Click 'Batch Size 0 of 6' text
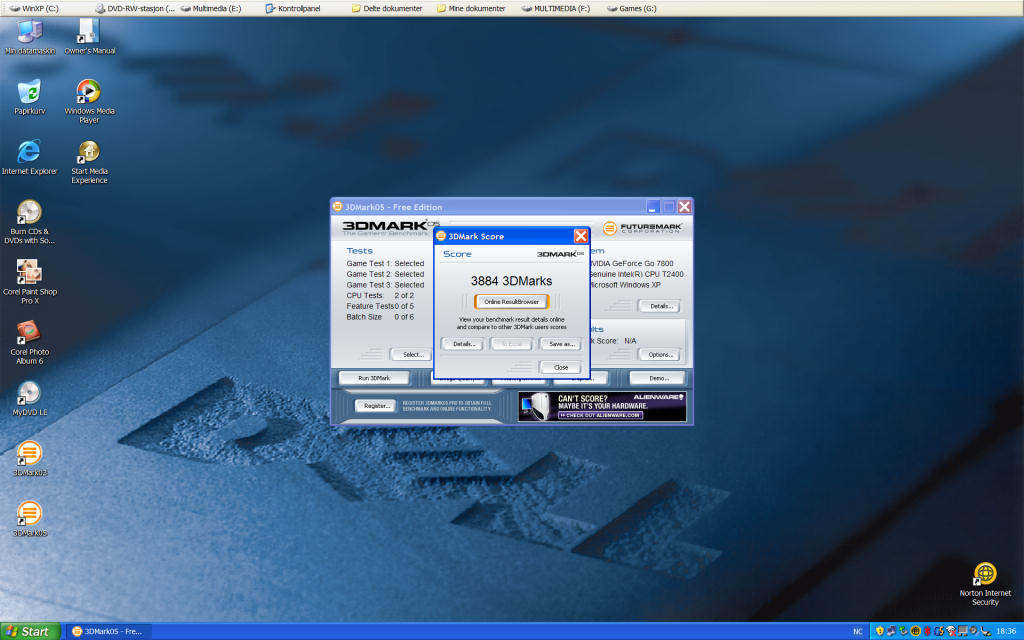The width and height of the screenshot is (1024, 640). (x=380, y=317)
